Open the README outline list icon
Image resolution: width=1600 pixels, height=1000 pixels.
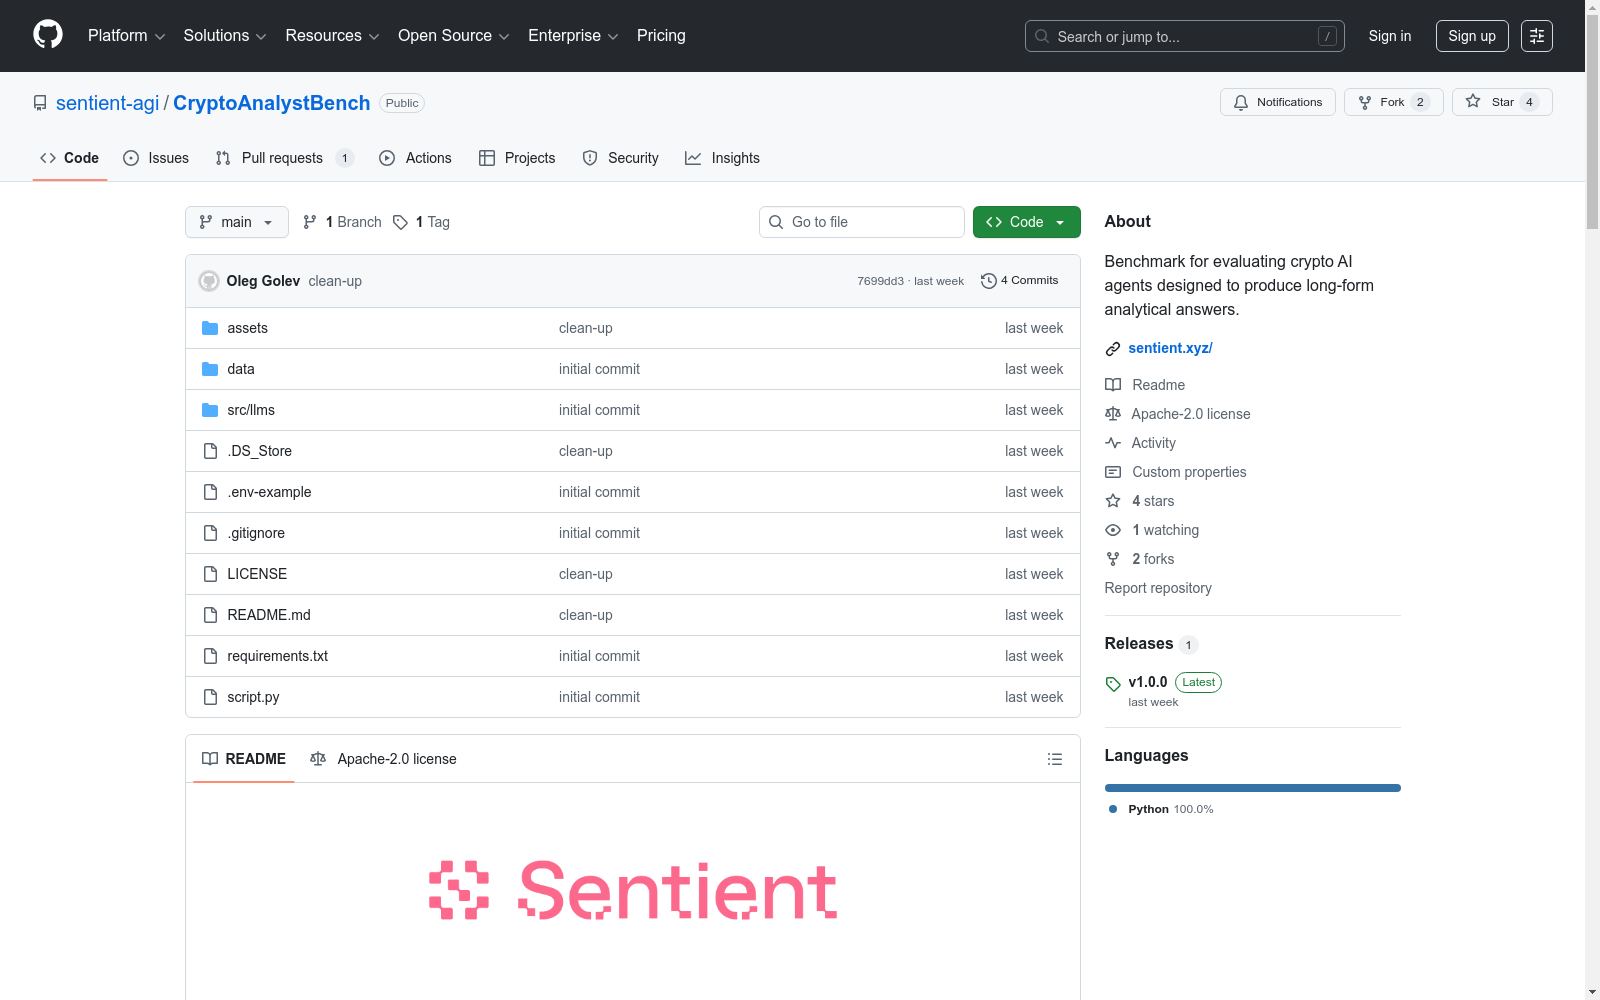(x=1054, y=759)
